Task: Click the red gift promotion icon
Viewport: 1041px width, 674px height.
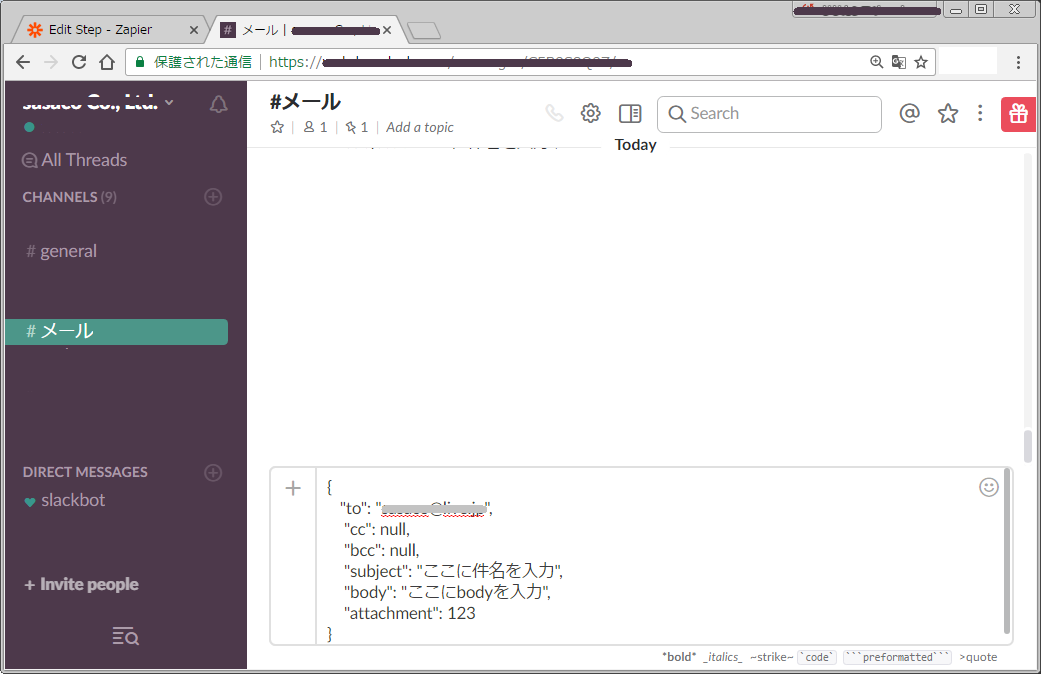Action: point(1018,113)
